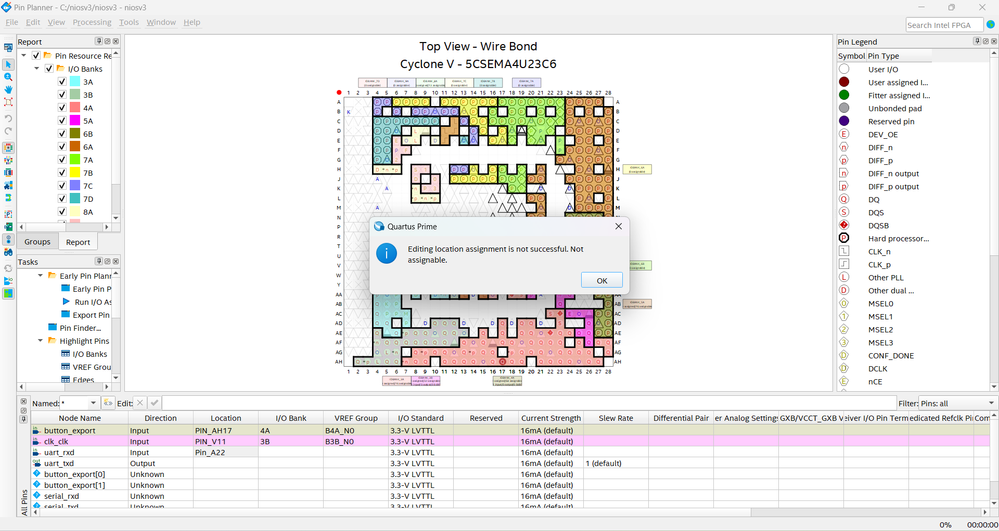Screen dimensions: 999x531
Task: Close the Tasks panel
Action: [x=116, y=261]
